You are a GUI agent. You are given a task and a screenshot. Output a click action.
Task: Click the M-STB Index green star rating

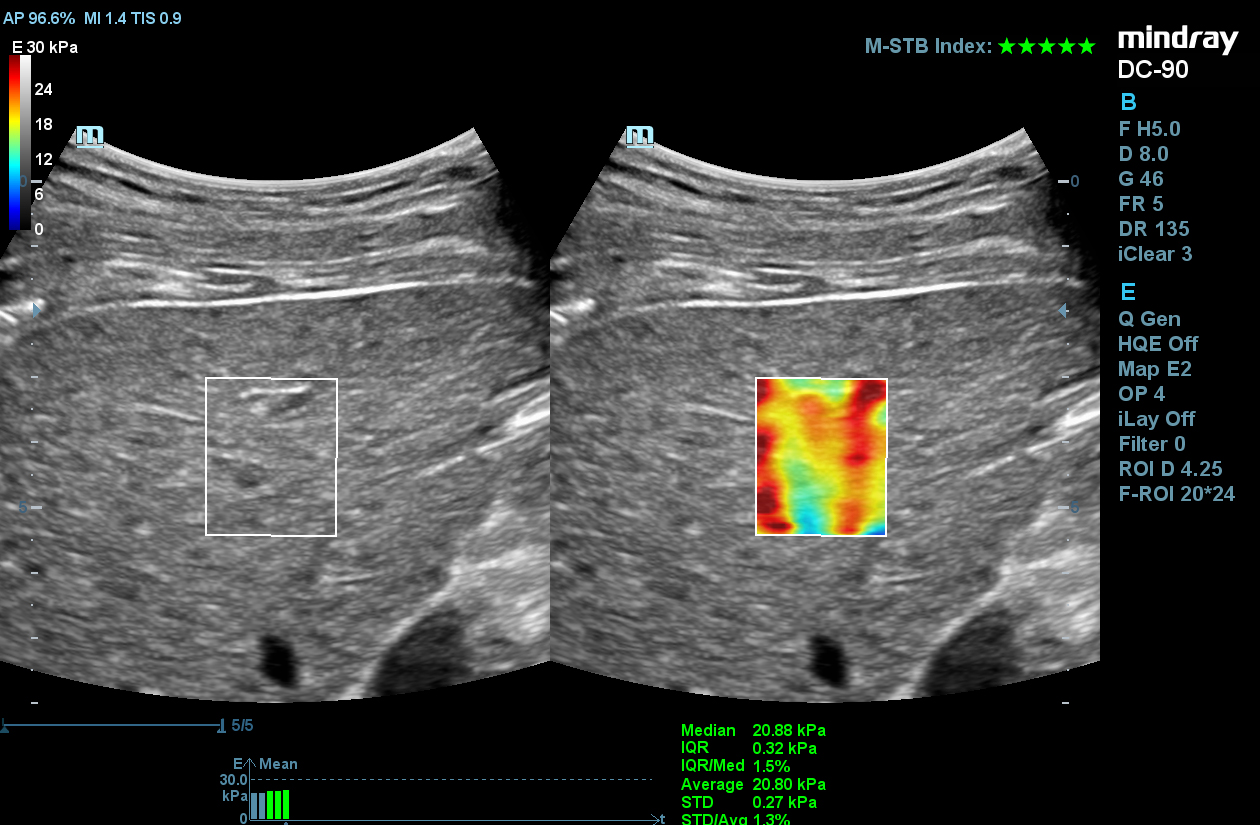[x=1047, y=46]
